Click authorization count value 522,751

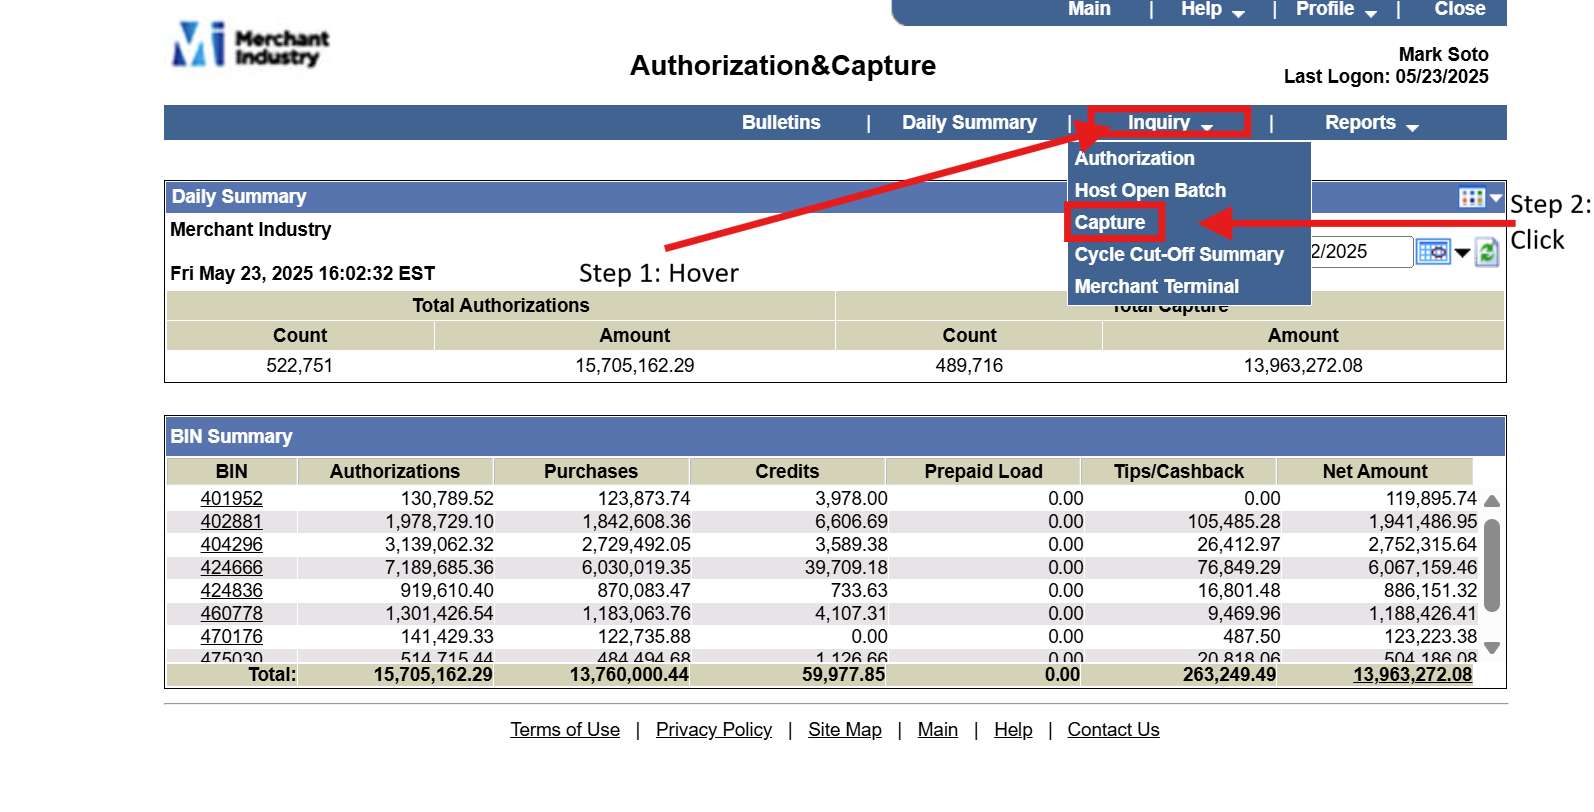tap(300, 366)
